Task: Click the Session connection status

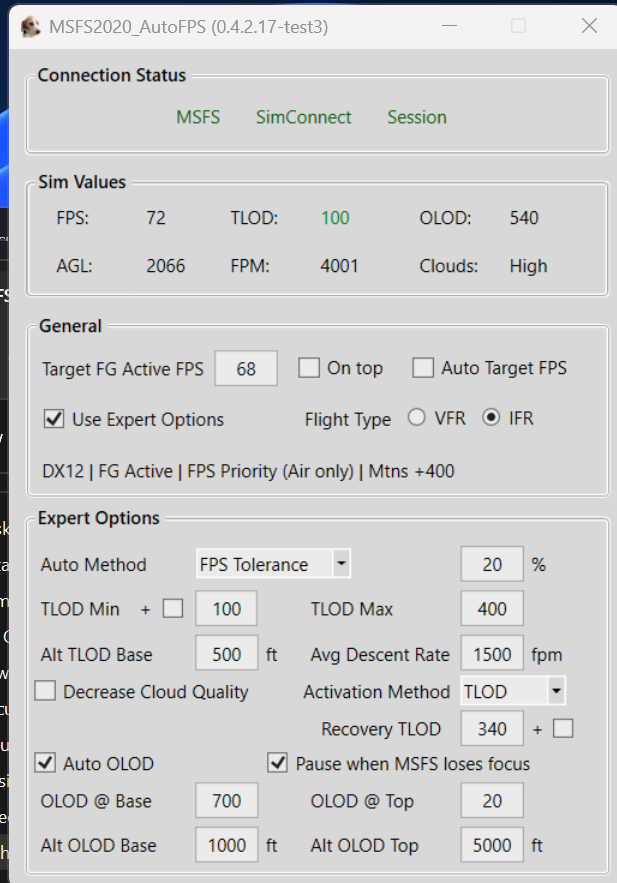Action: coord(417,117)
